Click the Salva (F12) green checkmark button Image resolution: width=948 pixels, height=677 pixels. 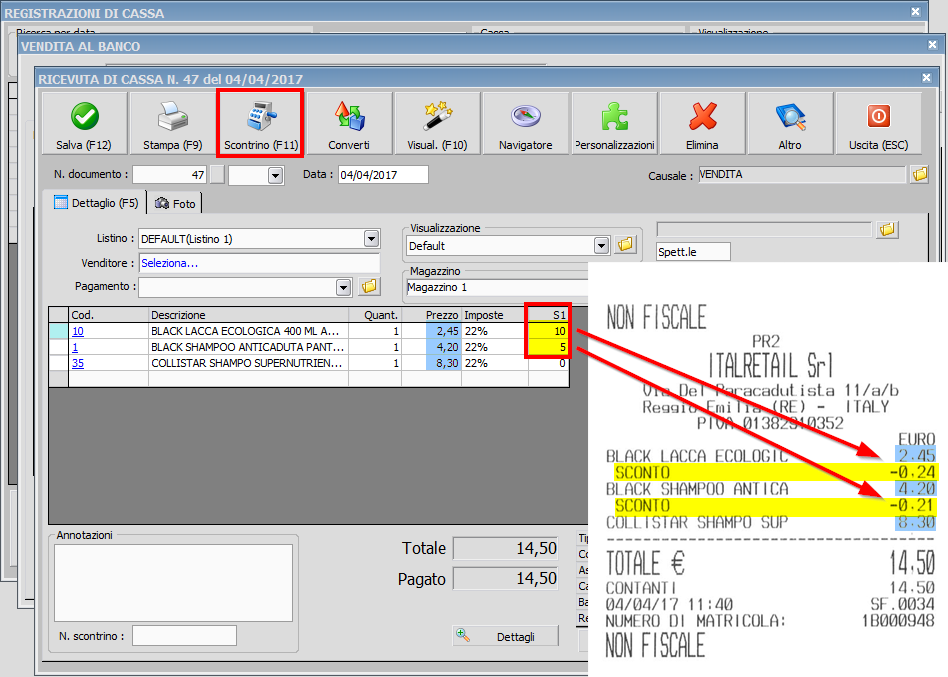point(84,124)
